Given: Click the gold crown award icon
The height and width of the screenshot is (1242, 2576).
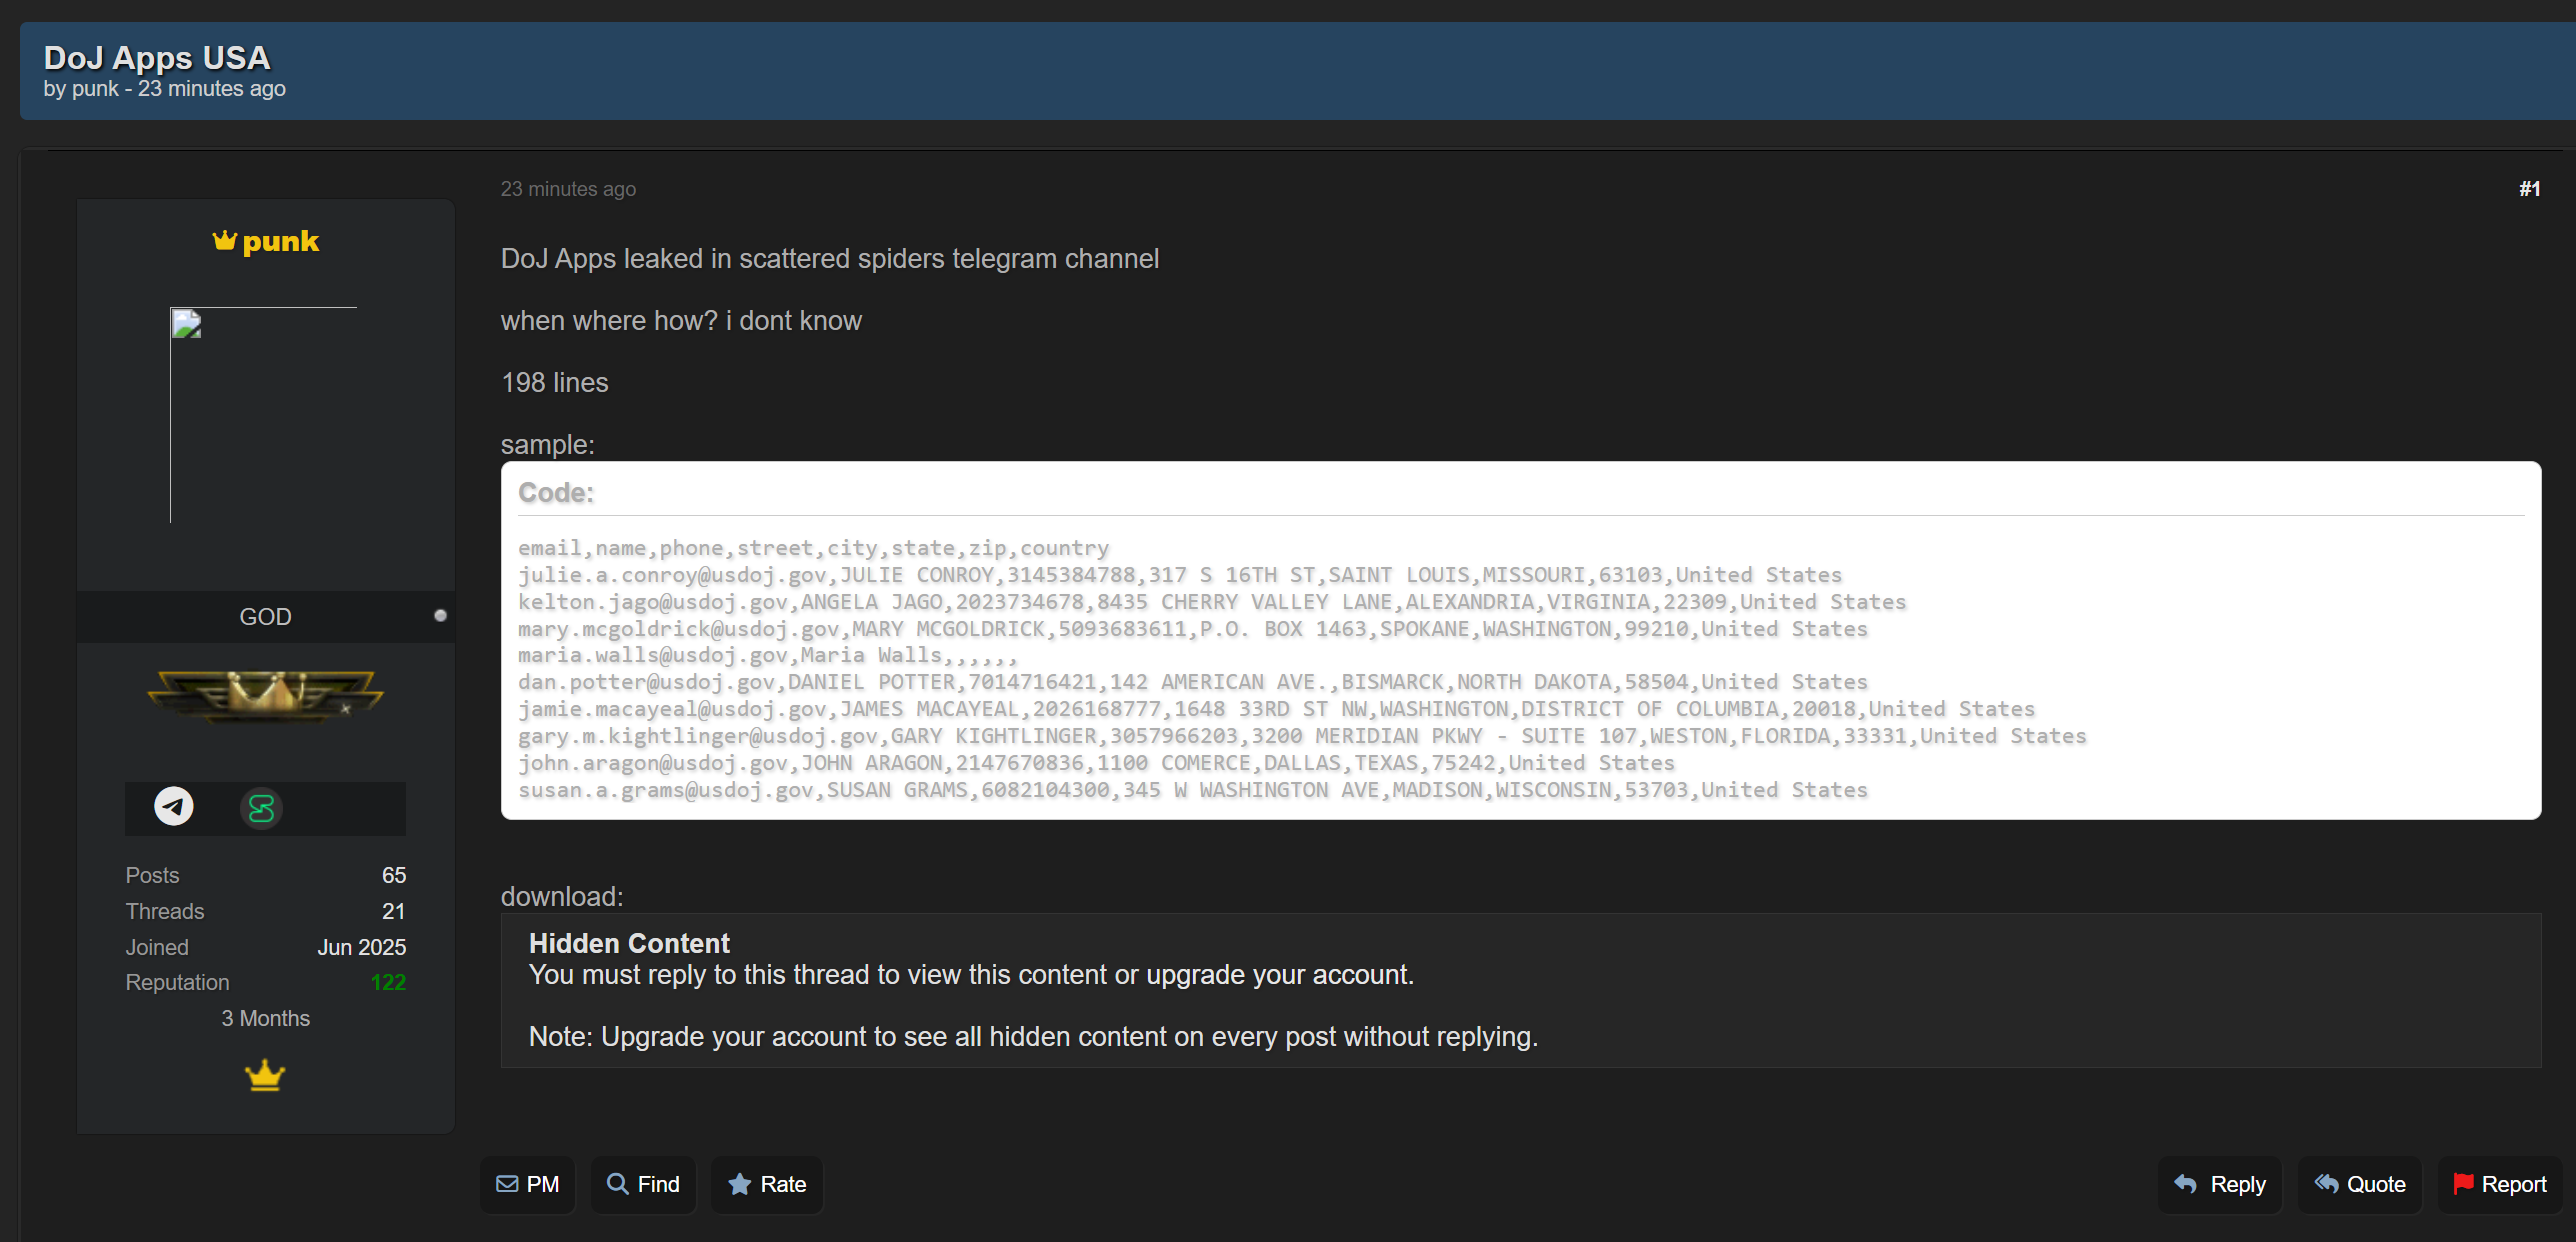Looking at the screenshot, I should [265, 1076].
